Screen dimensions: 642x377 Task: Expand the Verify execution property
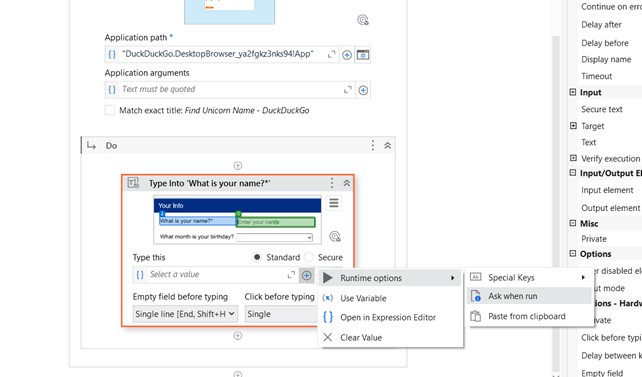pos(573,158)
